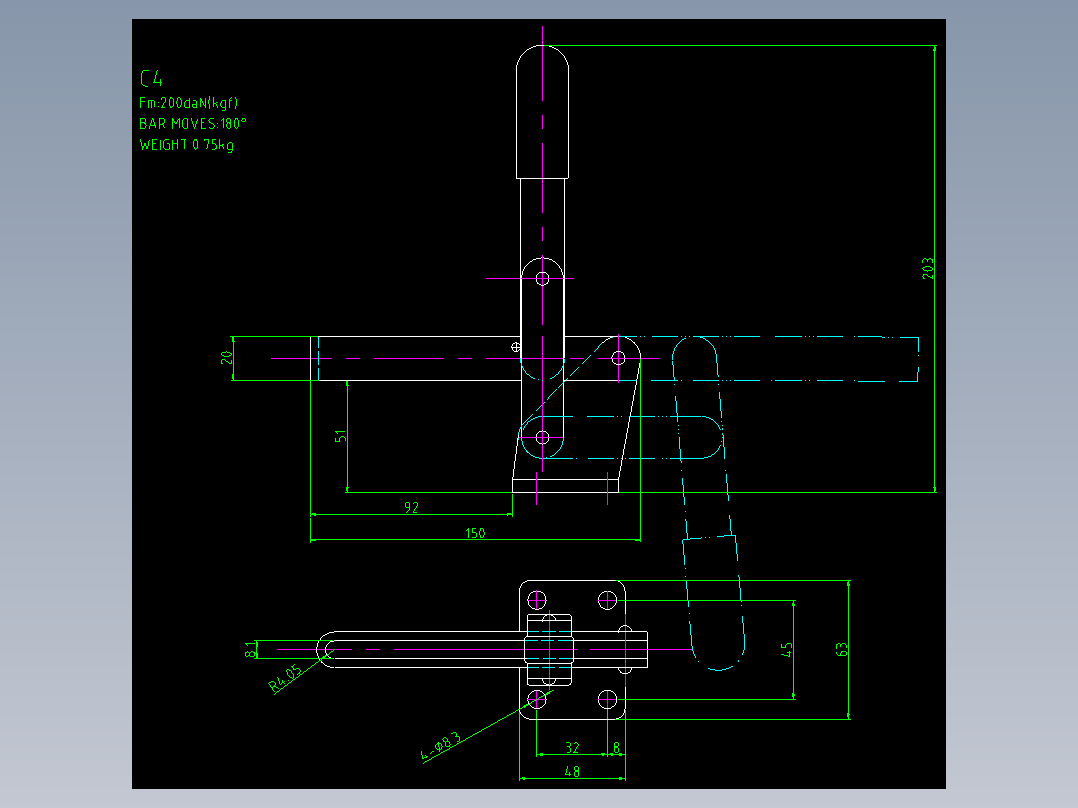The image size is (1078, 808).
Task: Pick the 92 horizontal dimension text
Action: [x=411, y=507]
